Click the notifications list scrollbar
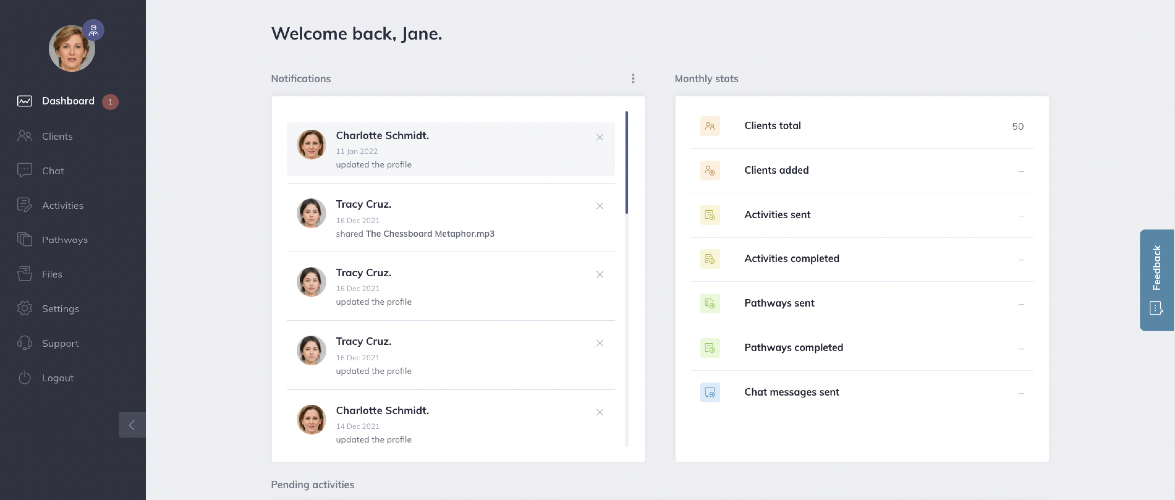Screen dimensions: 1175x500 coord(626,163)
